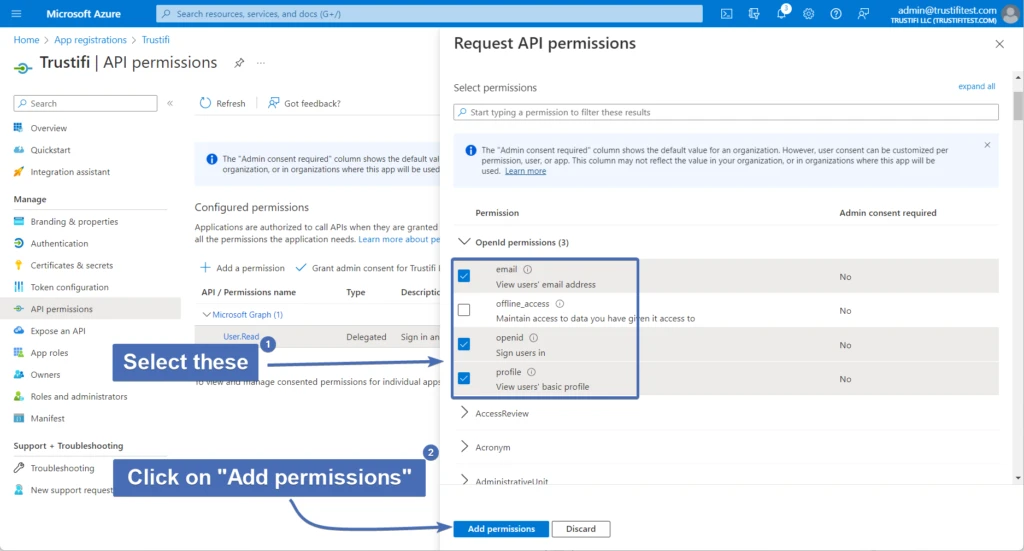Click the Microsoft Azure home logo text
Image resolution: width=1024 pixels, height=551 pixels.
point(84,14)
